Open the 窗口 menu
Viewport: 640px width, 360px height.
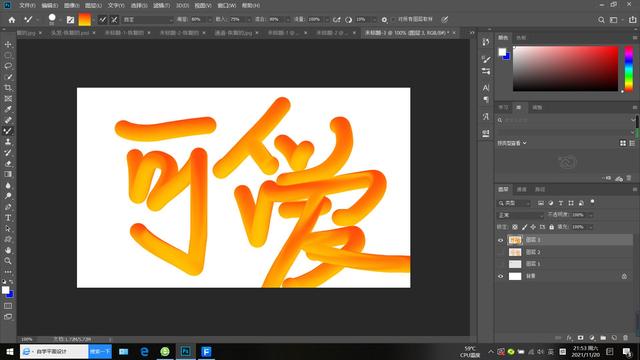tap(227, 5)
